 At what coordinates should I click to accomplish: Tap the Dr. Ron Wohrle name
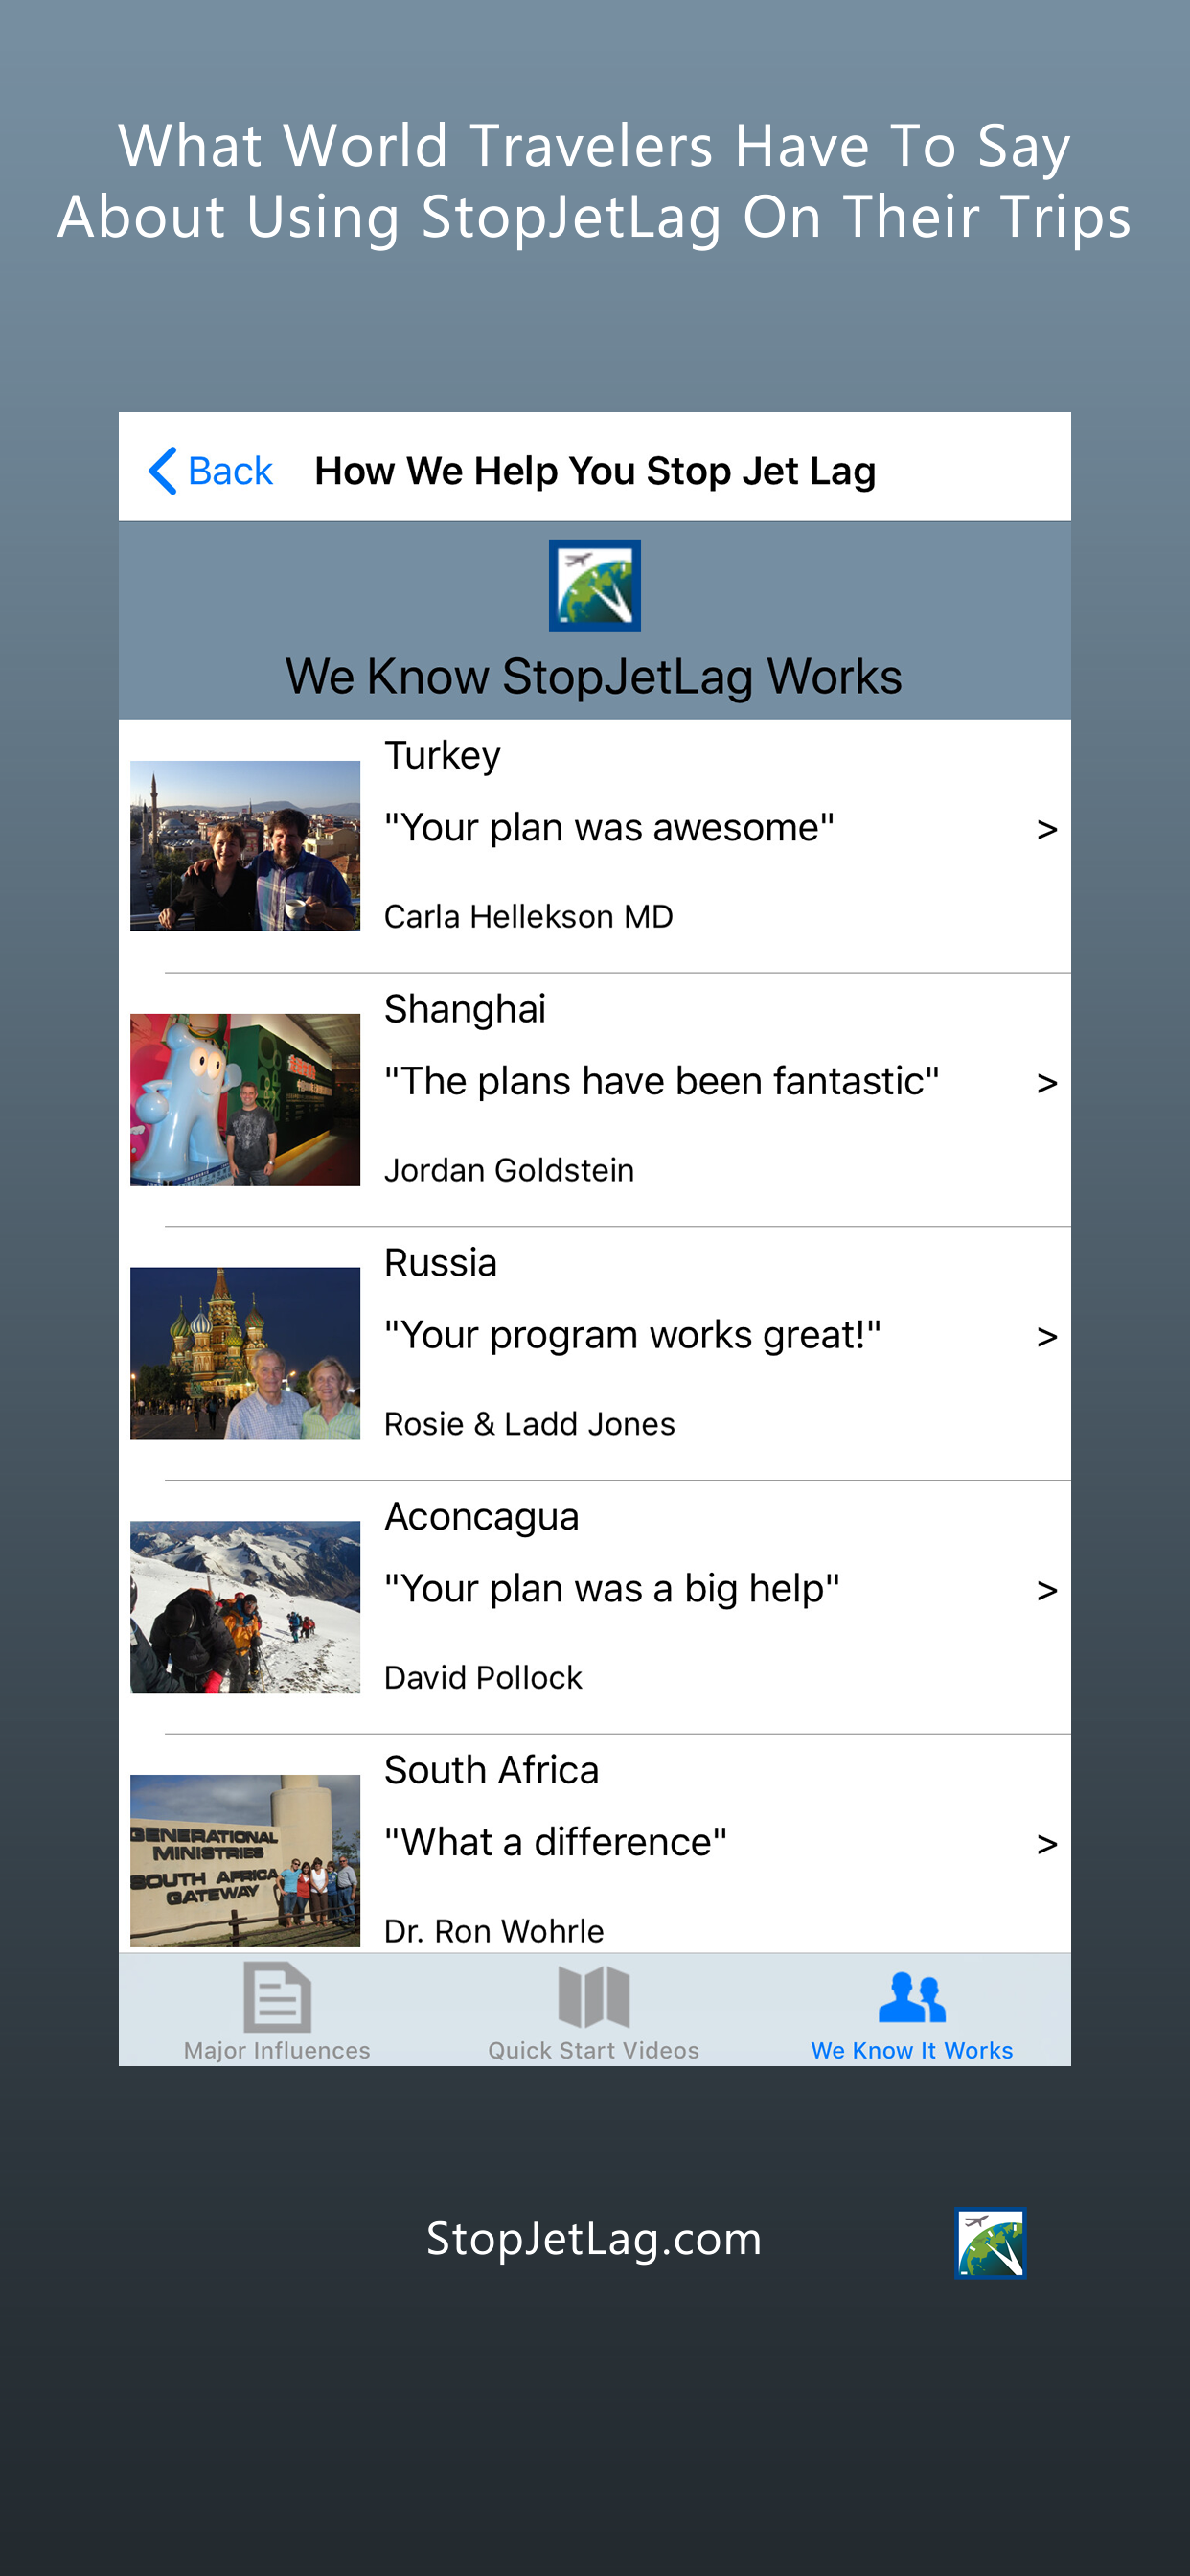494,1931
